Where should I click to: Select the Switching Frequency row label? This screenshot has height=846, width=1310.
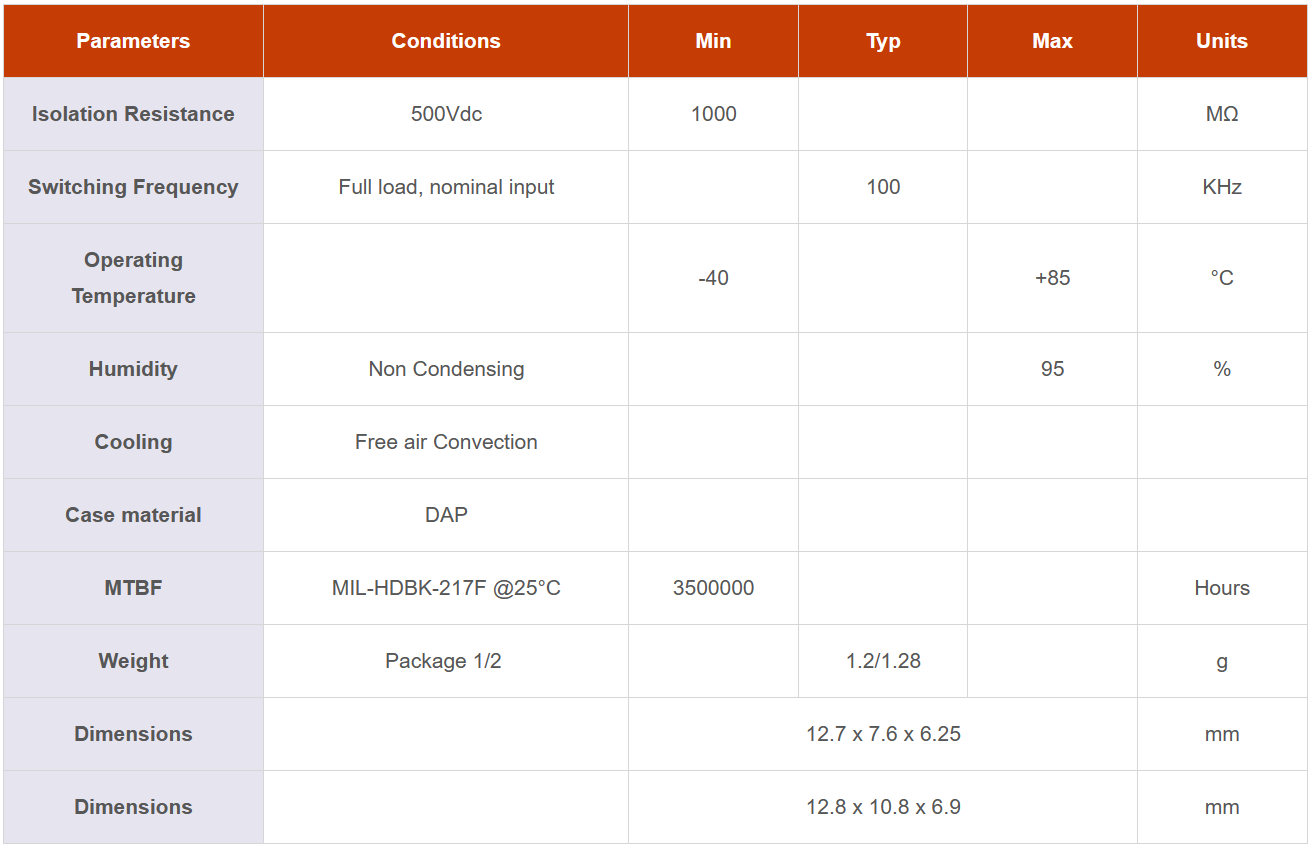click(133, 187)
